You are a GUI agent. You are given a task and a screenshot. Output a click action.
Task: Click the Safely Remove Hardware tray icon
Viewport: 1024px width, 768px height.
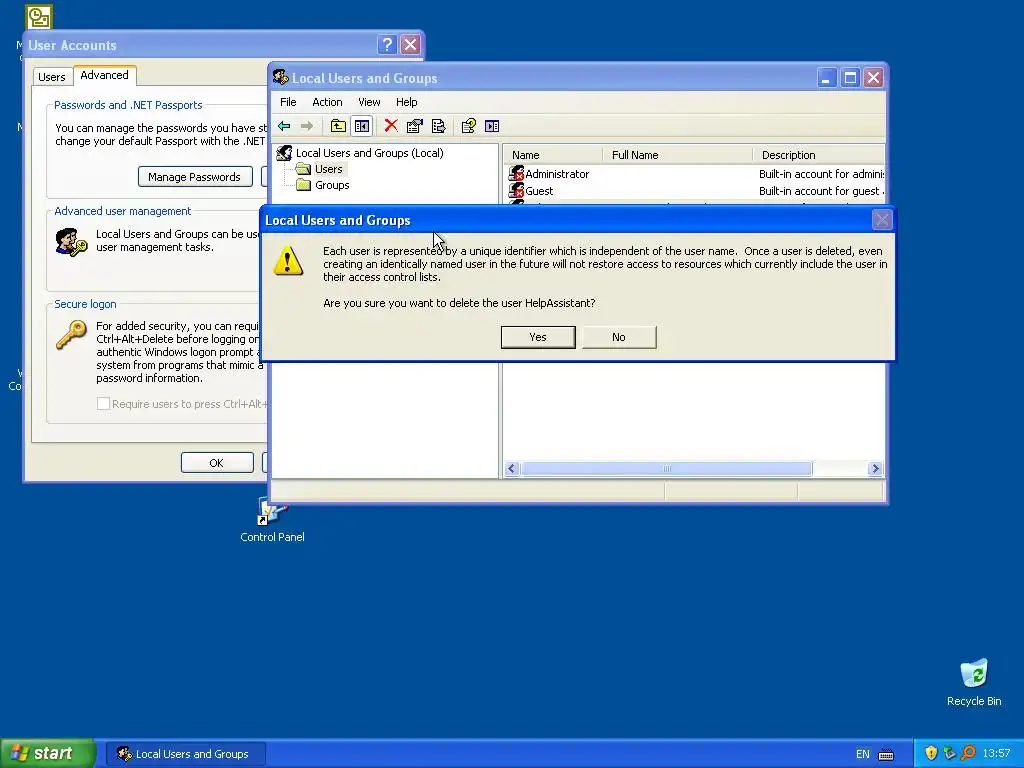pyautogui.click(x=949, y=753)
